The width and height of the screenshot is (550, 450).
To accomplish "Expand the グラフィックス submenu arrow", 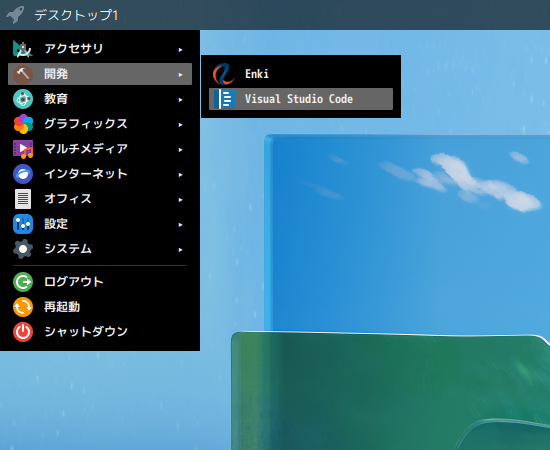I will click(180, 125).
